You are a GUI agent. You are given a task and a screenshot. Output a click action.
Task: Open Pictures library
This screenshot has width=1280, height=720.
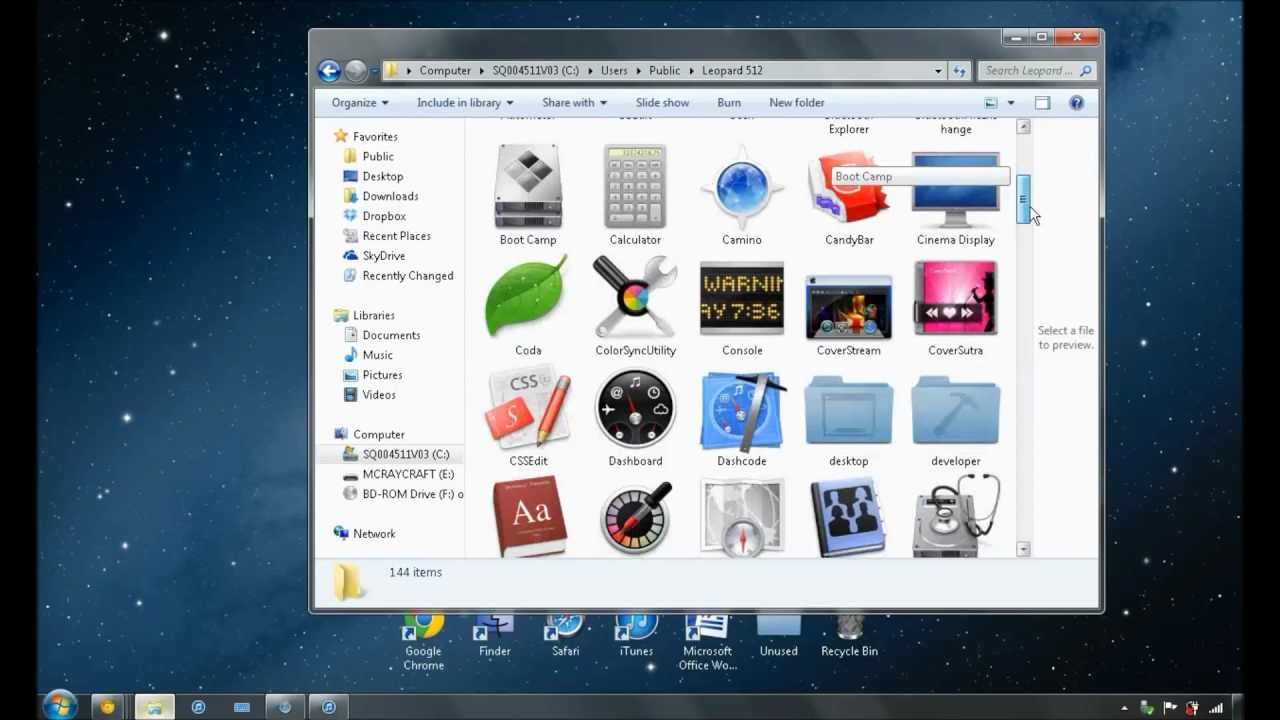382,375
